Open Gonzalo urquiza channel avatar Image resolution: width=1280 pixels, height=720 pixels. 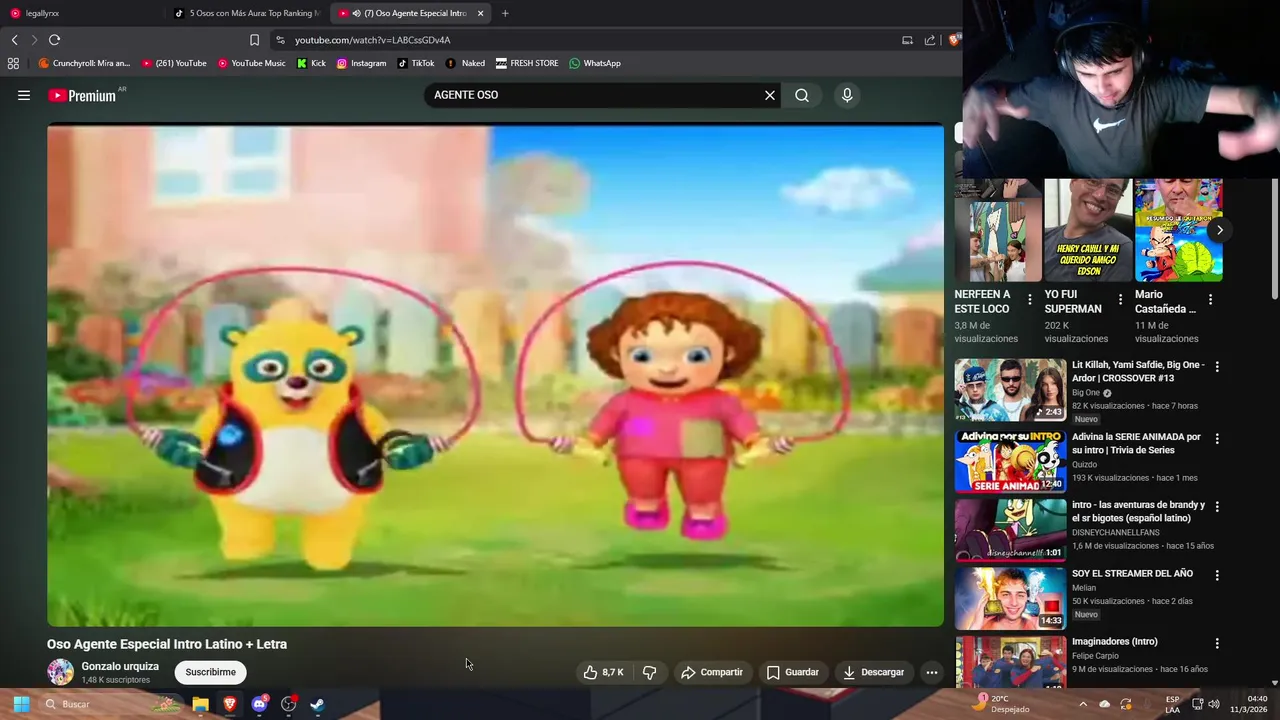61,672
